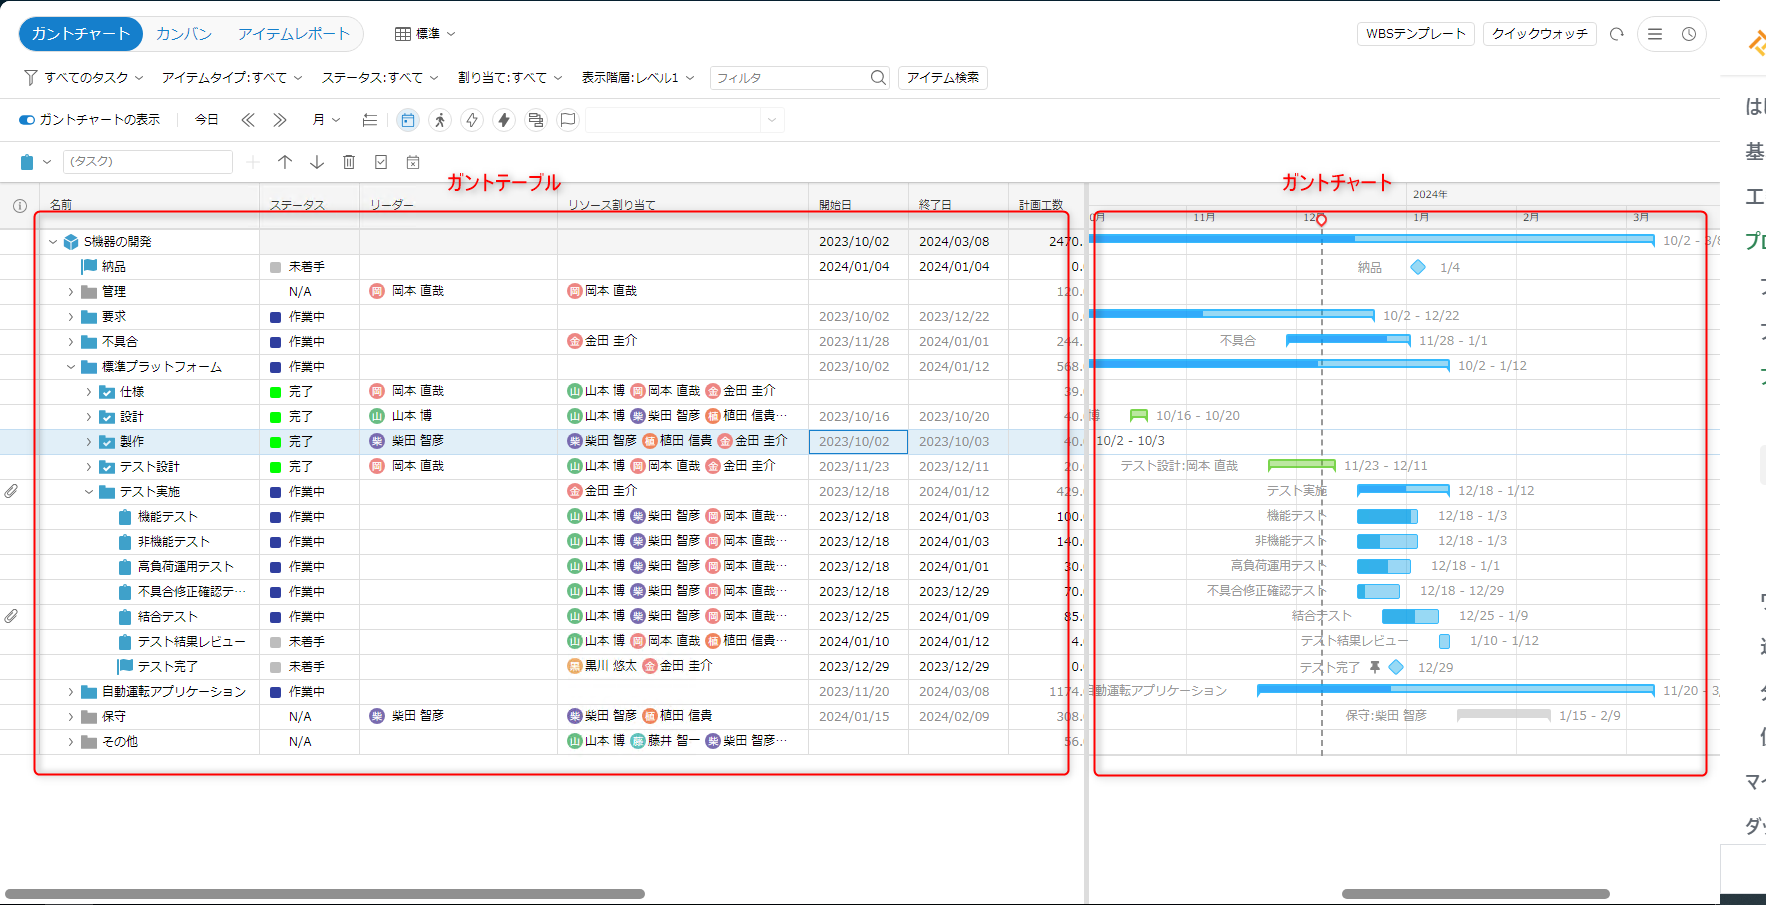Image resolution: width=1766 pixels, height=905 pixels.
Task: Click the walking person icon in Gantt toolbar
Action: pyautogui.click(x=440, y=120)
